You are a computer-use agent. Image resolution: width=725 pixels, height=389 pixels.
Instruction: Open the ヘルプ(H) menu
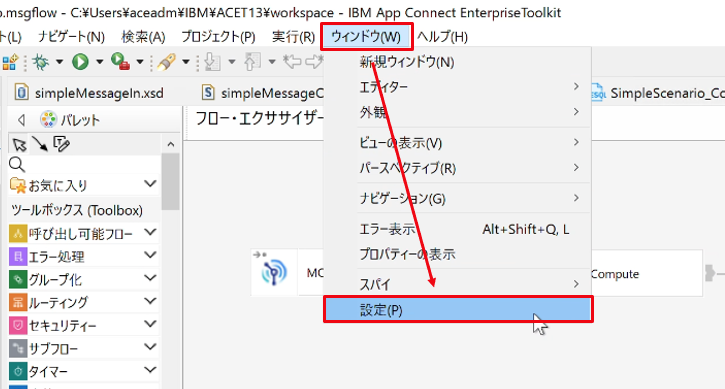click(442, 37)
